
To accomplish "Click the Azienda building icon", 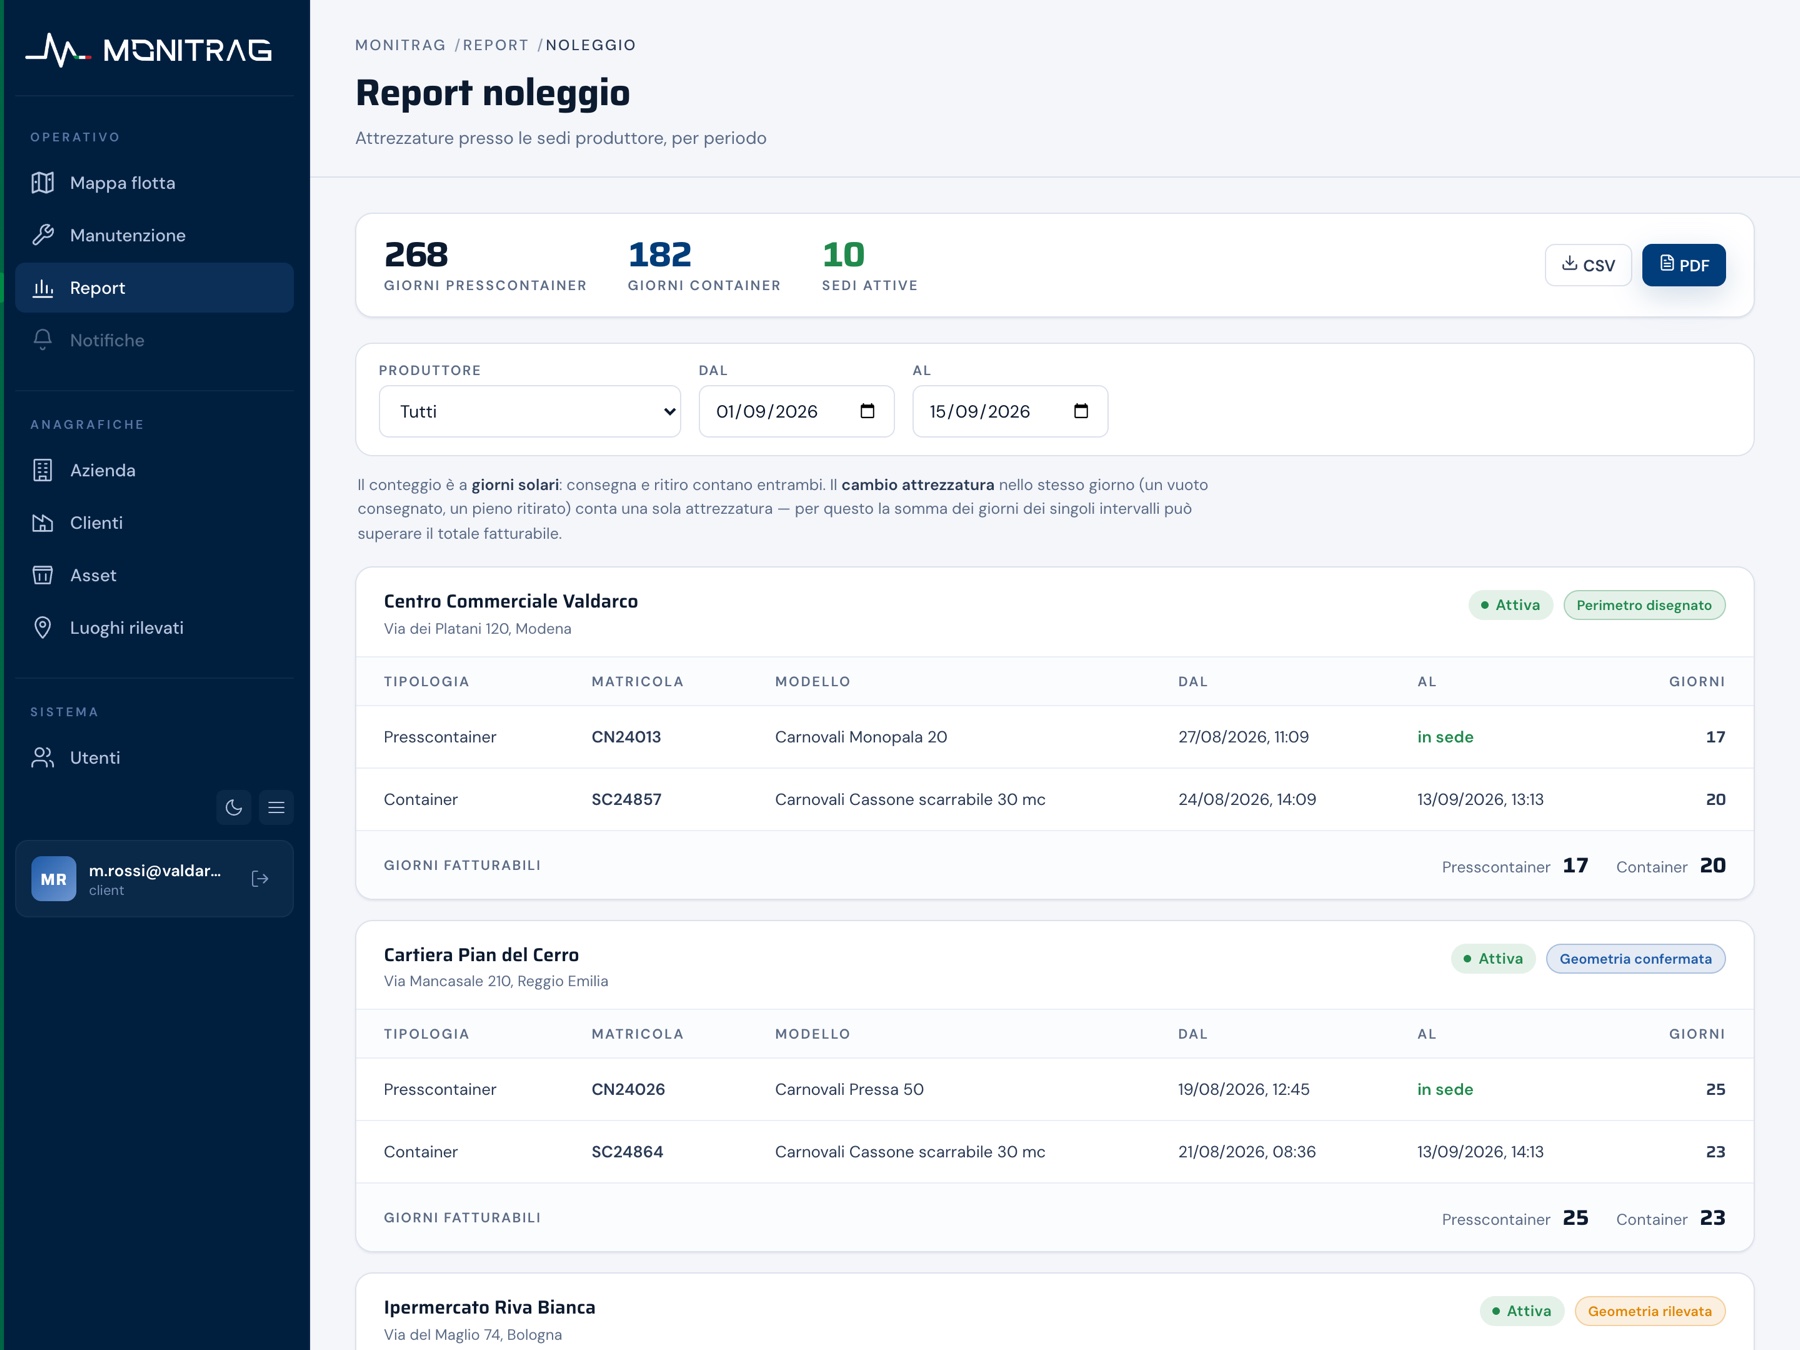I will pos(43,470).
